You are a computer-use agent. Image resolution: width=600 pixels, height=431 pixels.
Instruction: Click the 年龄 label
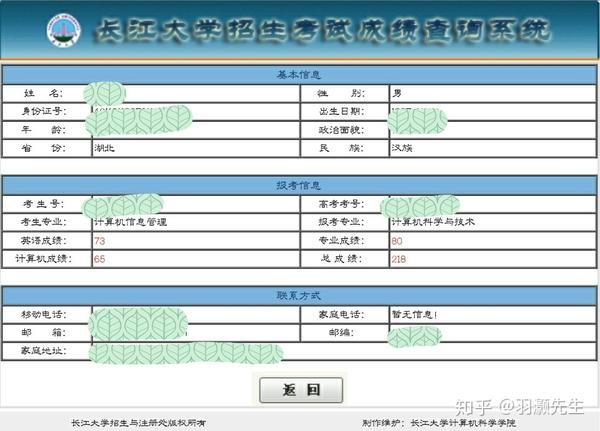pyautogui.click(x=43, y=130)
